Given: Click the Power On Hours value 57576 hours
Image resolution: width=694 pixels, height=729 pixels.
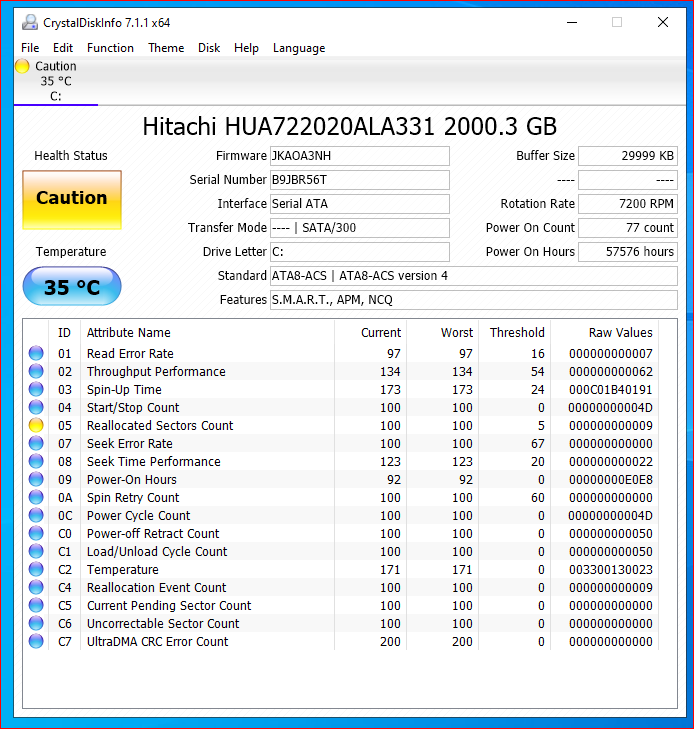Looking at the screenshot, I should [x=628, y=252].
